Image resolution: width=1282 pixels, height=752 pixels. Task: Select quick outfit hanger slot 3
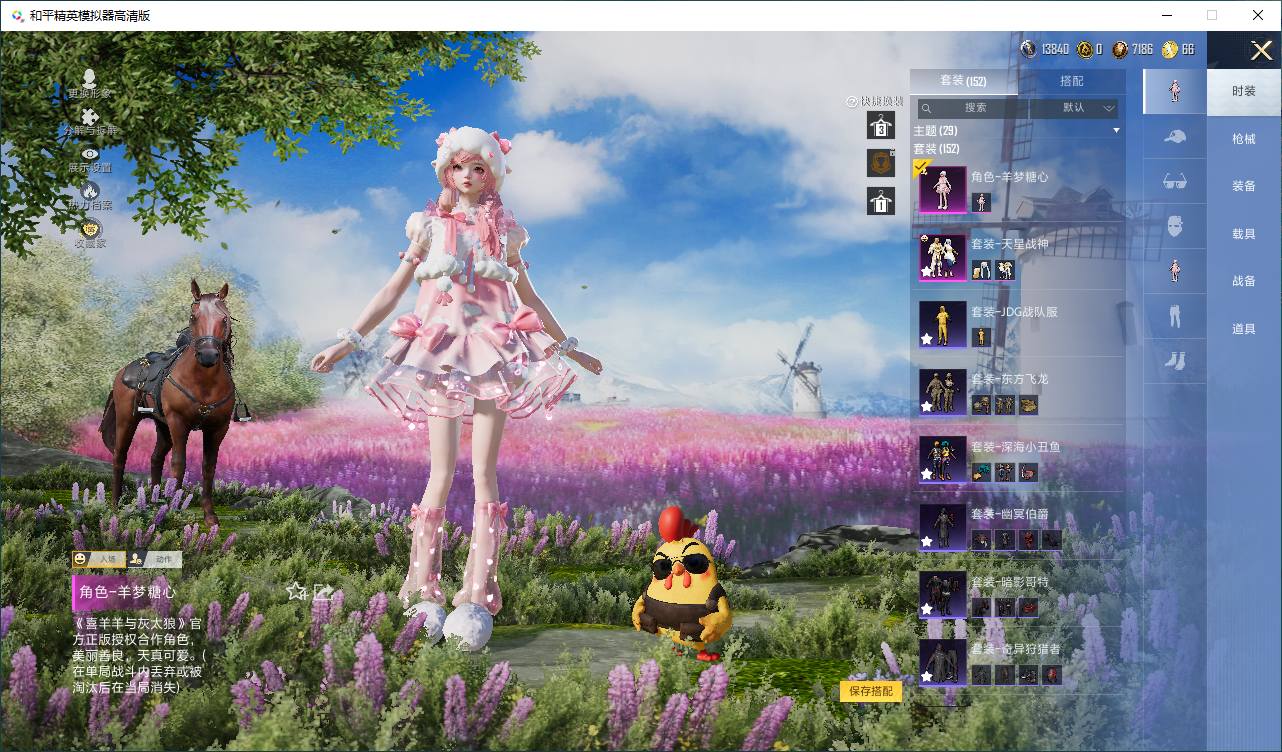coord(880,125)
